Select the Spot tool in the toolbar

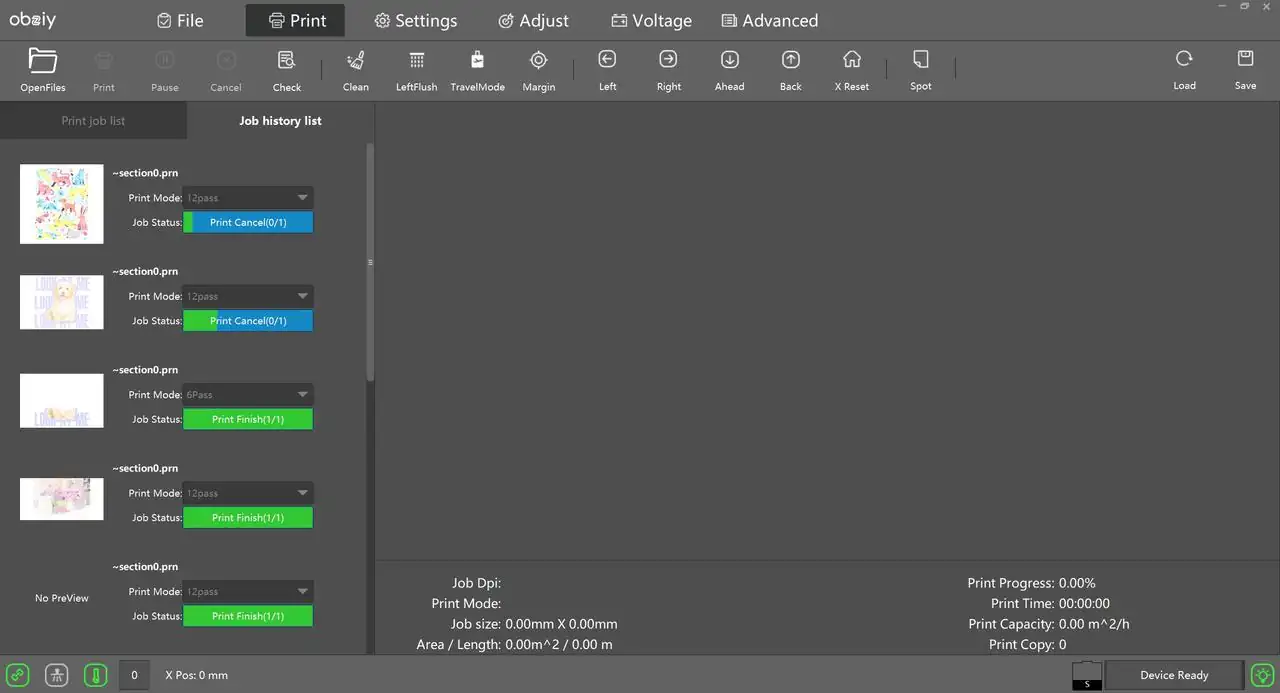coord(921,69)
